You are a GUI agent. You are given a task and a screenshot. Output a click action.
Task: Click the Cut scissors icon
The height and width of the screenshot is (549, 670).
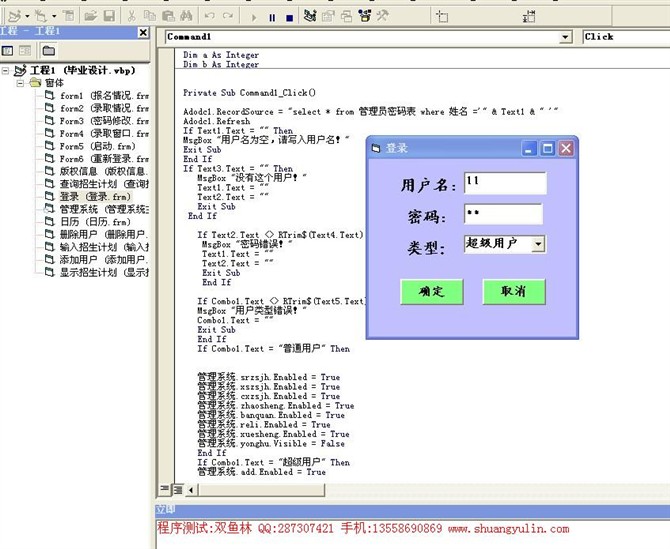[x=132, y=16]
